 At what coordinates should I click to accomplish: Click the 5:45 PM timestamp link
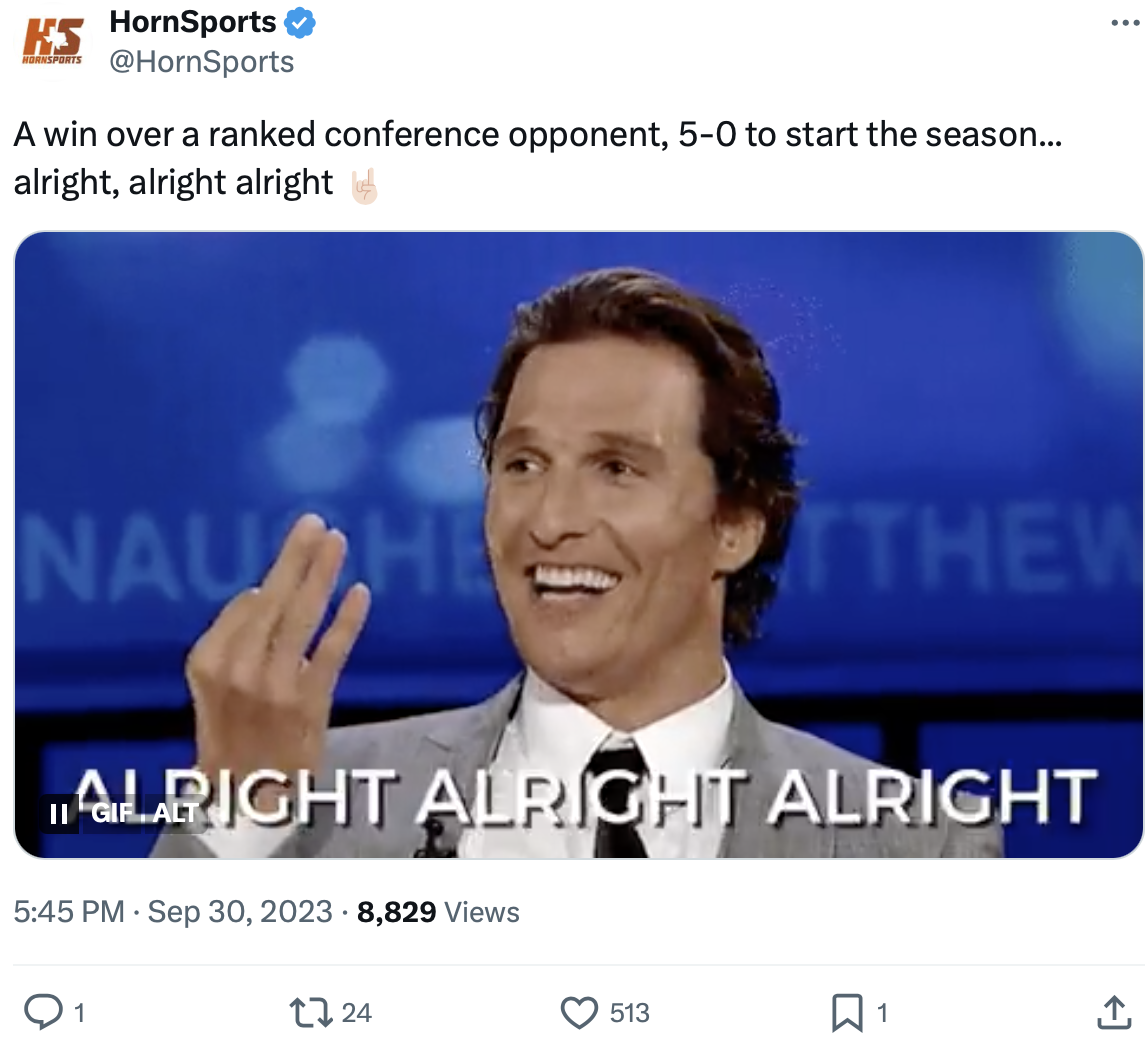[x=69, y=911]
